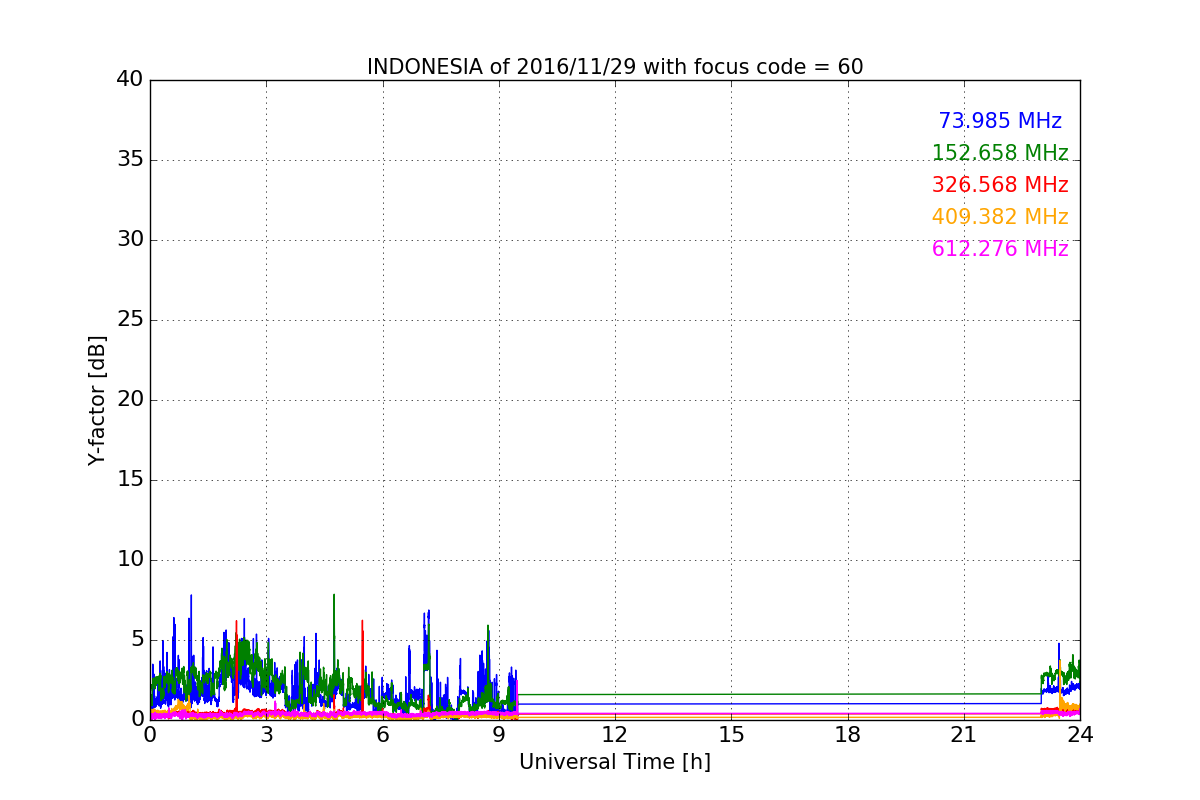Click the y-axis tick label 30
This screenshot has height=800, width=1200.
(130, 239)
